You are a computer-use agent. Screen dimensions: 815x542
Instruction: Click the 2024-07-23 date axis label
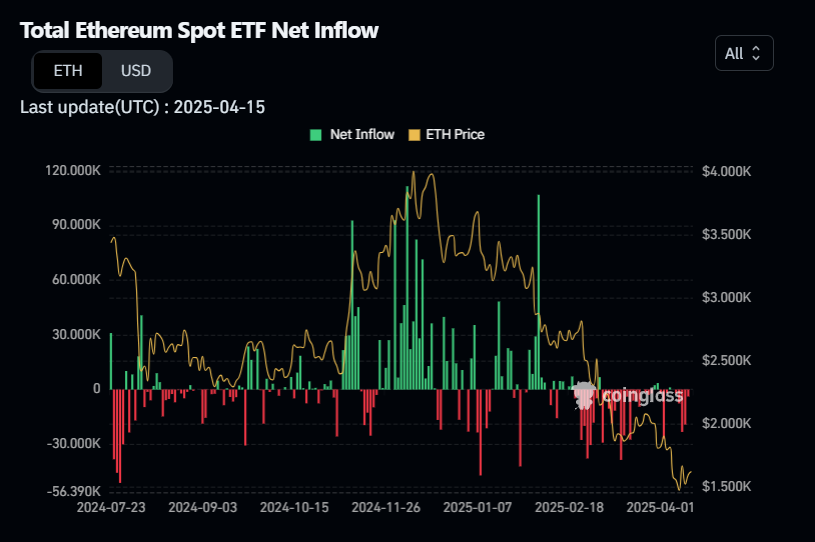(x=111, y=507)
